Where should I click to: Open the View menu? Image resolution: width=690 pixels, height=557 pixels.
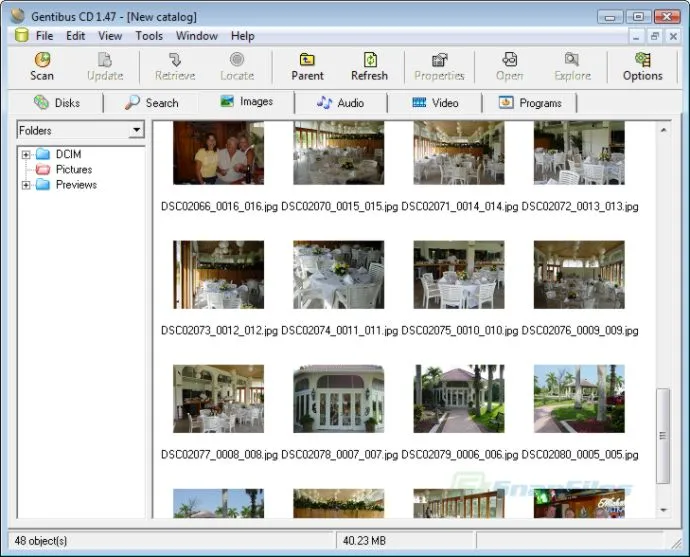[110, 36]
